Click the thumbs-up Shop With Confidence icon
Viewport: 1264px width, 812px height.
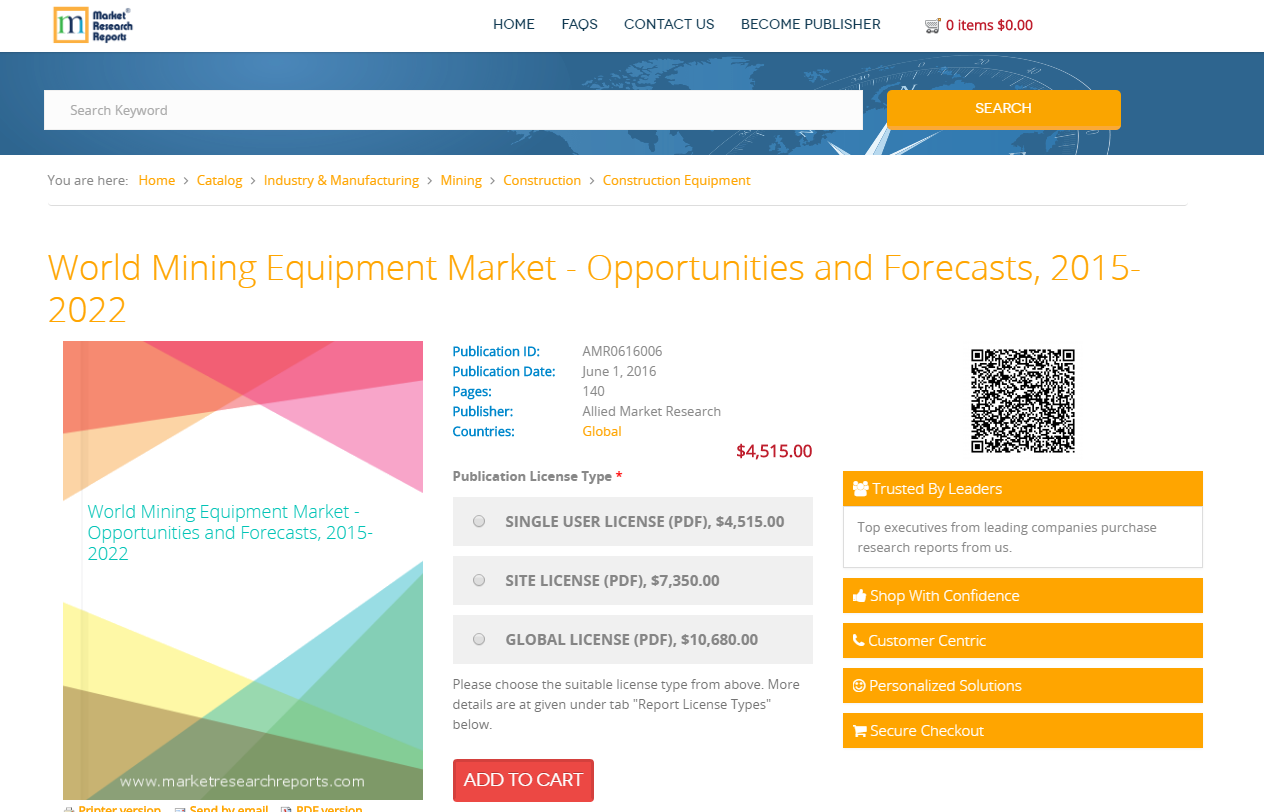coord(859,596)
